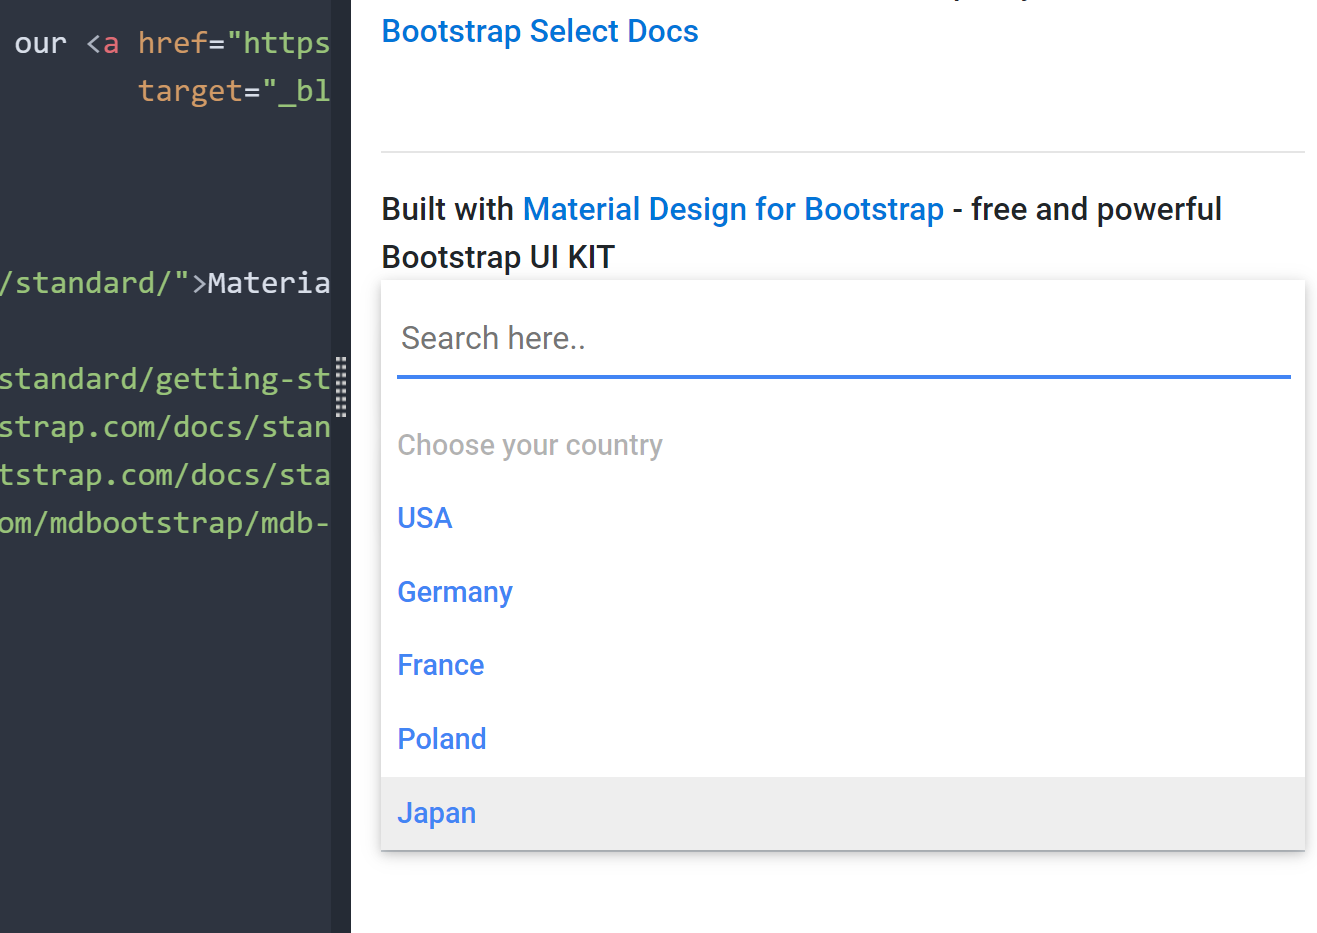Click the Choose your country placeholder option

(x=530, y=445)
